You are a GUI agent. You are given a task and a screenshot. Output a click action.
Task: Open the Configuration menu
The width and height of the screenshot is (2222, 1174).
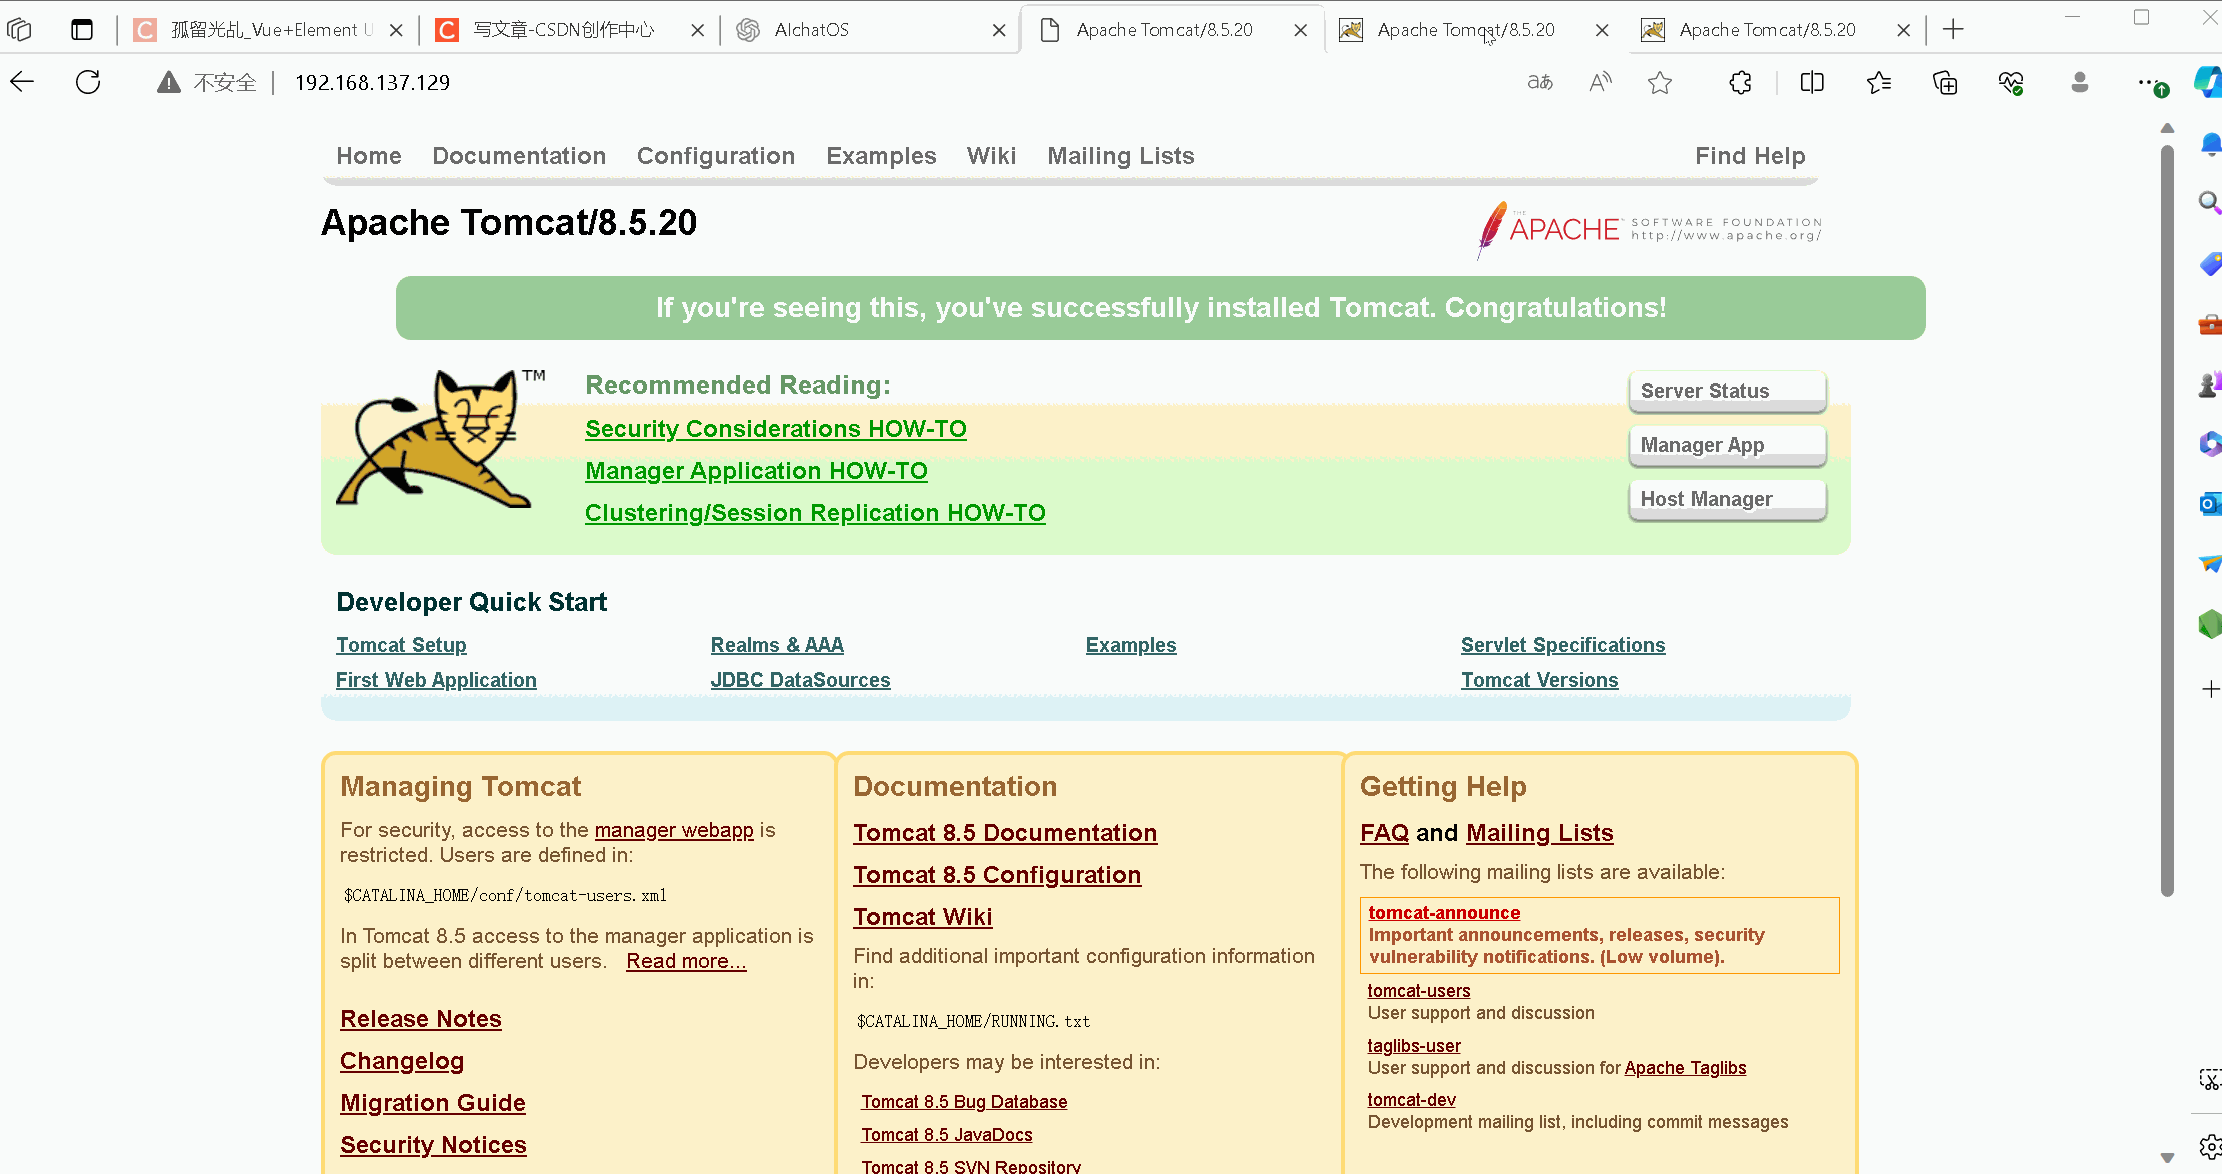click(716, 156)
